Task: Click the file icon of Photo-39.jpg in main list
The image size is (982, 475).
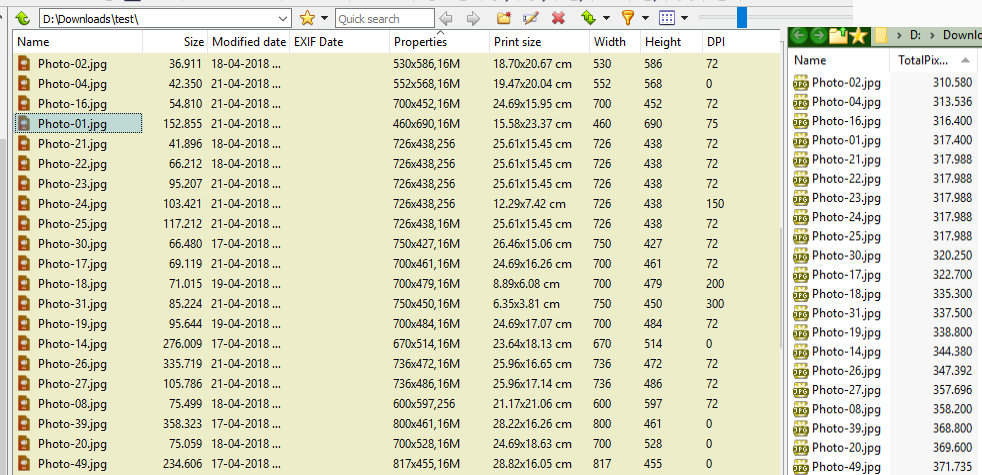Action: click(24, 424)
